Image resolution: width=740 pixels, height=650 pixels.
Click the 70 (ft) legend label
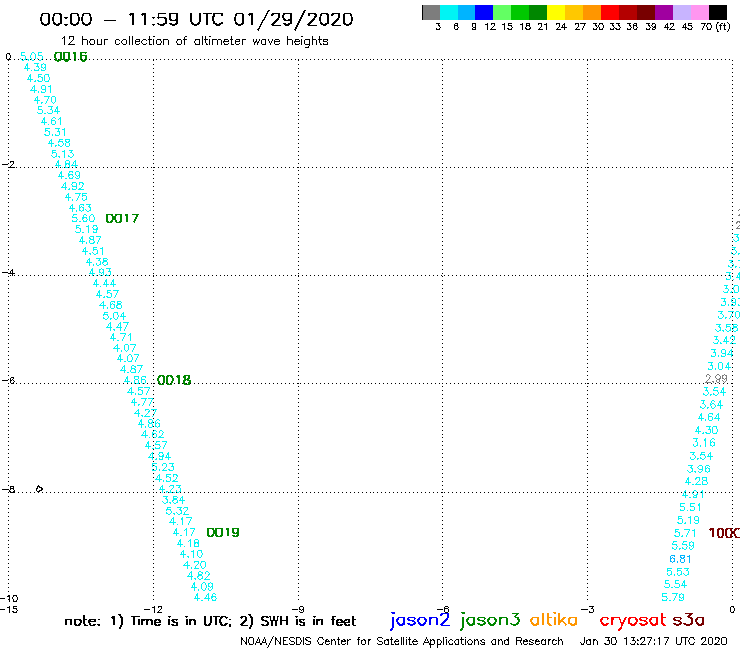click(715, 26)
